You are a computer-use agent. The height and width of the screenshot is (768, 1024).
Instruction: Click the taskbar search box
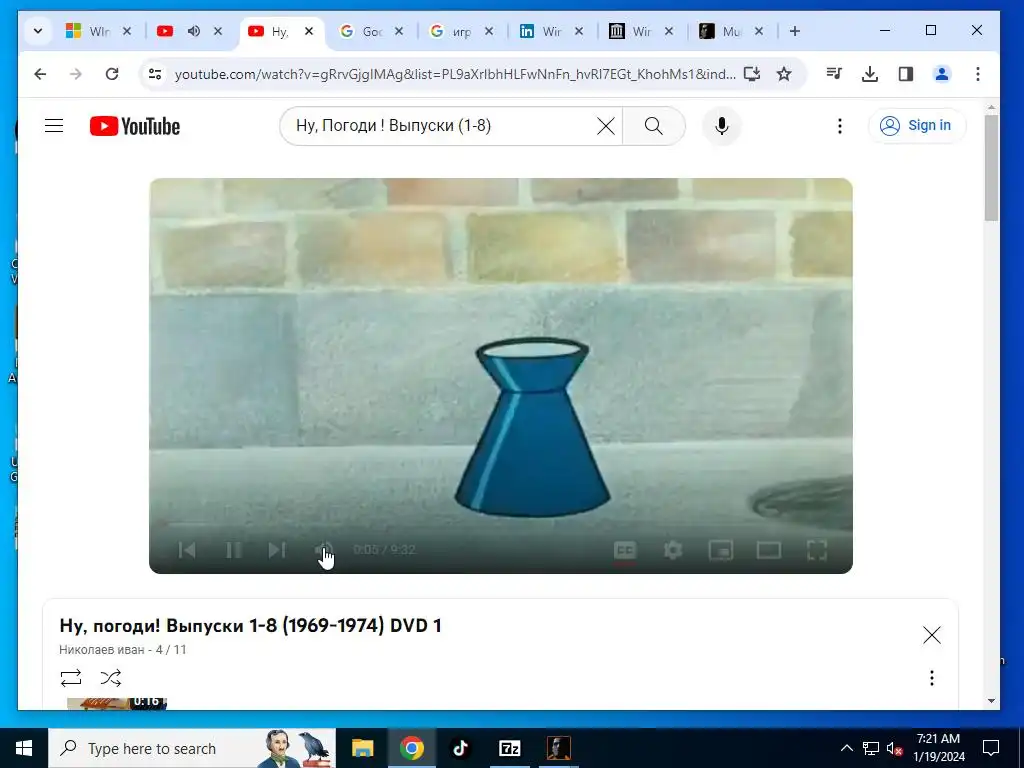(192, 748)
